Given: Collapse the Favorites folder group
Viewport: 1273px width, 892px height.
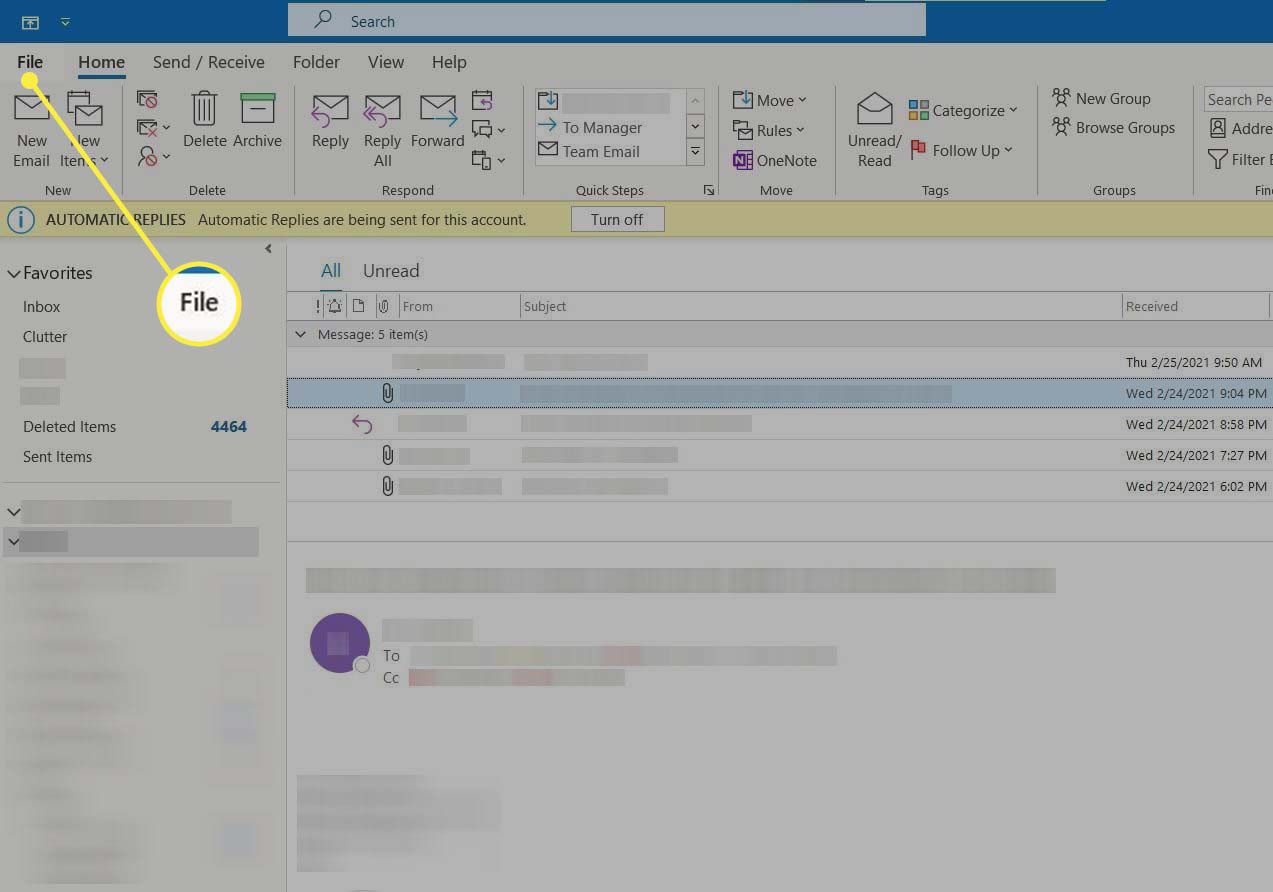Looking at the screenshot, I should (14, 273).
